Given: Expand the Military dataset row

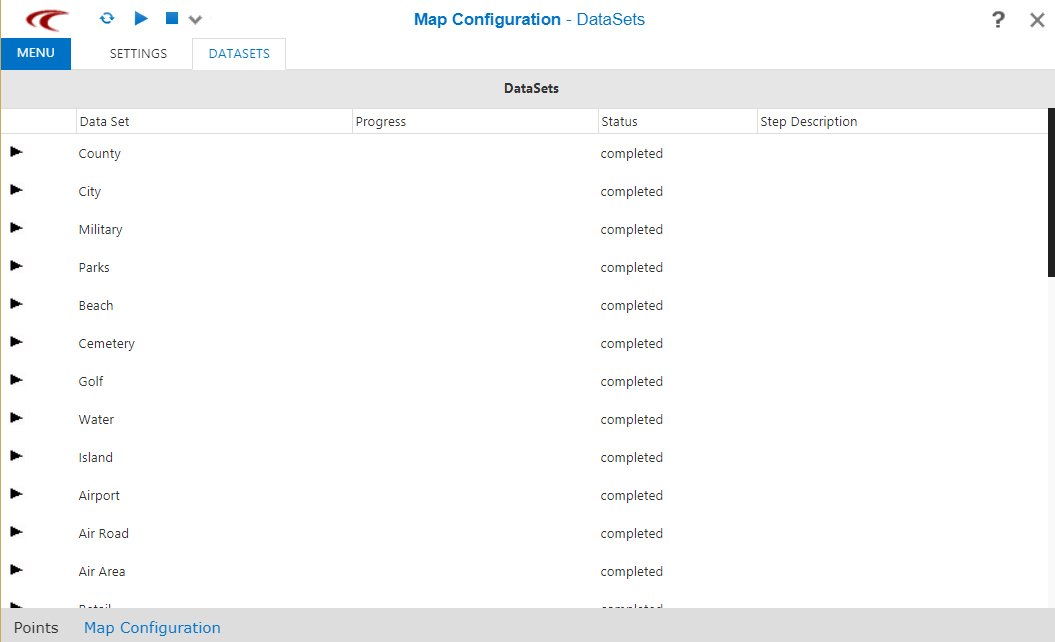Looking at the screenshot, I should 15,226.
